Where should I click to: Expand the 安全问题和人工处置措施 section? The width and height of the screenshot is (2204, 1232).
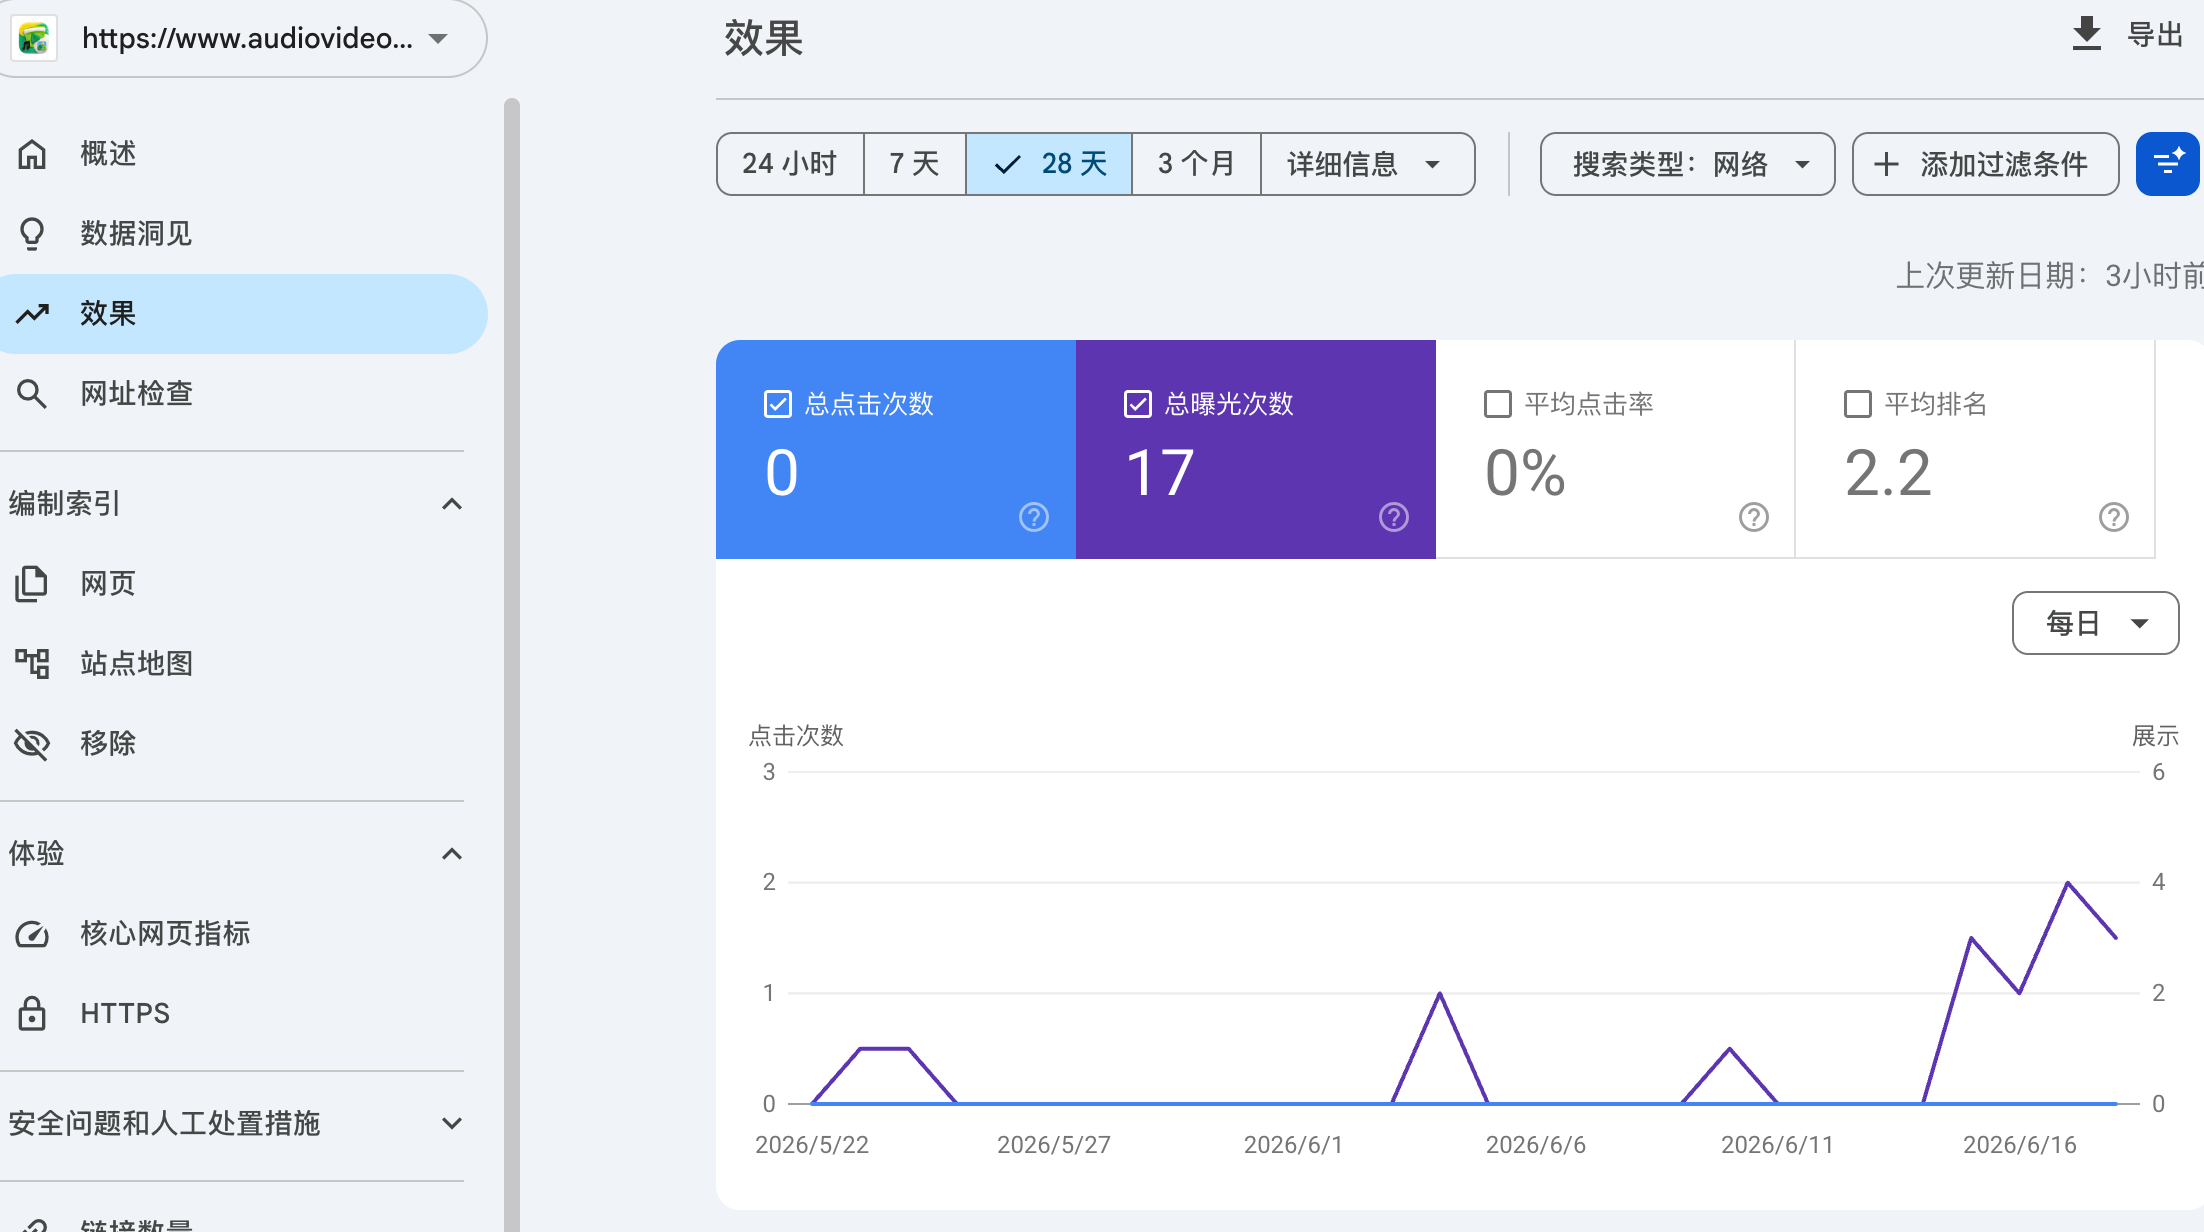(x=452, y=1124)
